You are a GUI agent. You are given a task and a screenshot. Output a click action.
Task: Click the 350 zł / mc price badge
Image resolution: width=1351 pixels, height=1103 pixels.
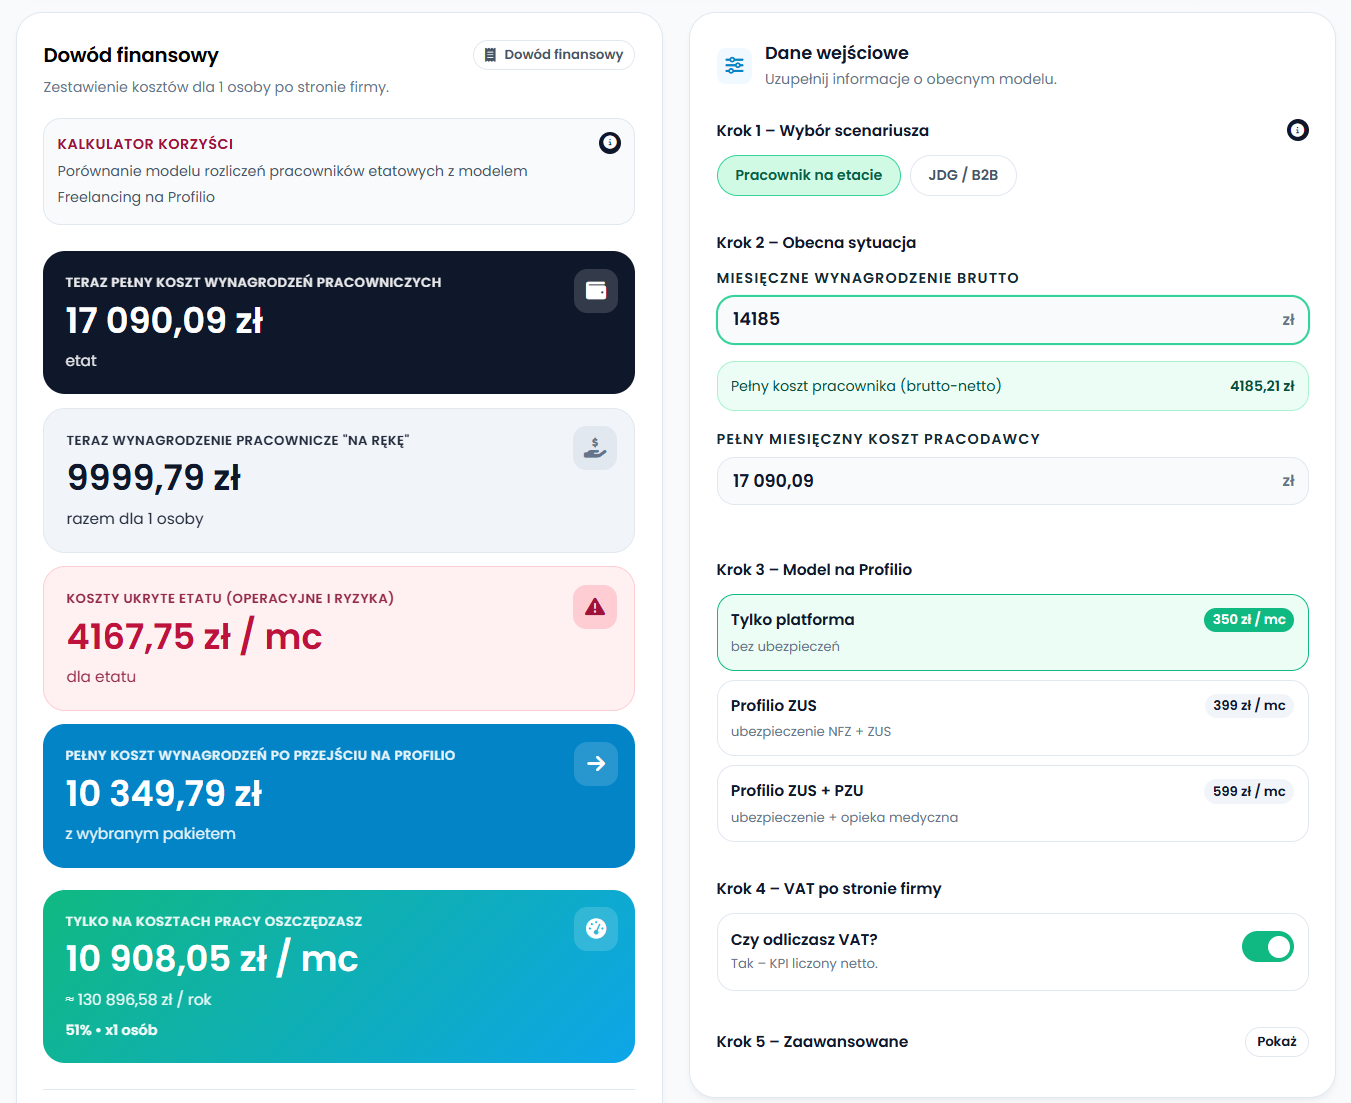(1248, 620)
